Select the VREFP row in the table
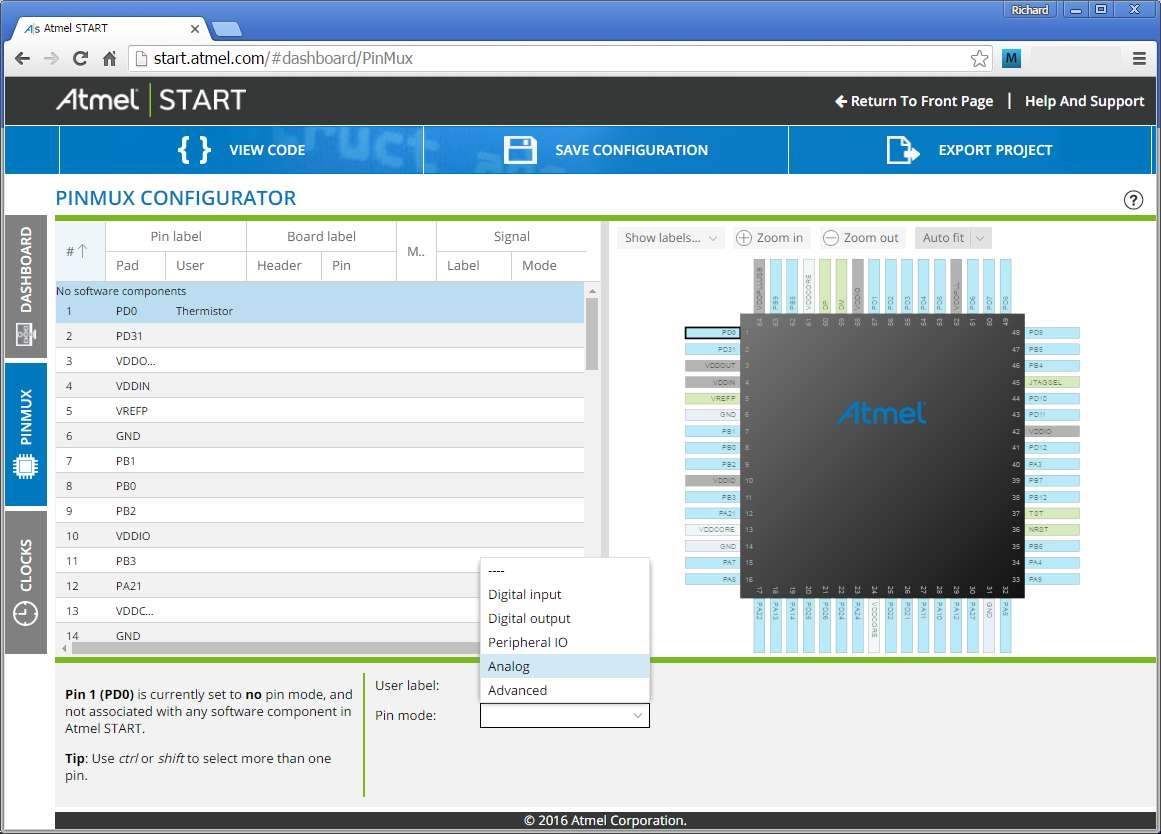Screen dimensions: 1161x834 pos(320,411)
